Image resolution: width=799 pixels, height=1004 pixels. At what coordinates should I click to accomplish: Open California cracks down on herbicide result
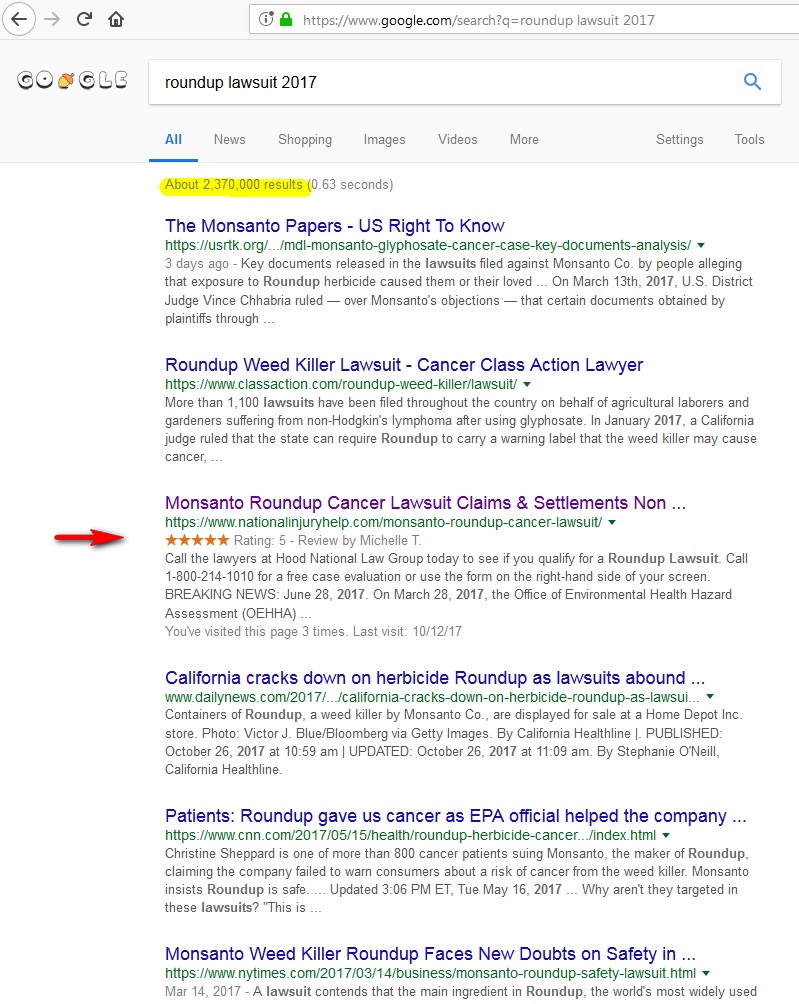(435, 677)
